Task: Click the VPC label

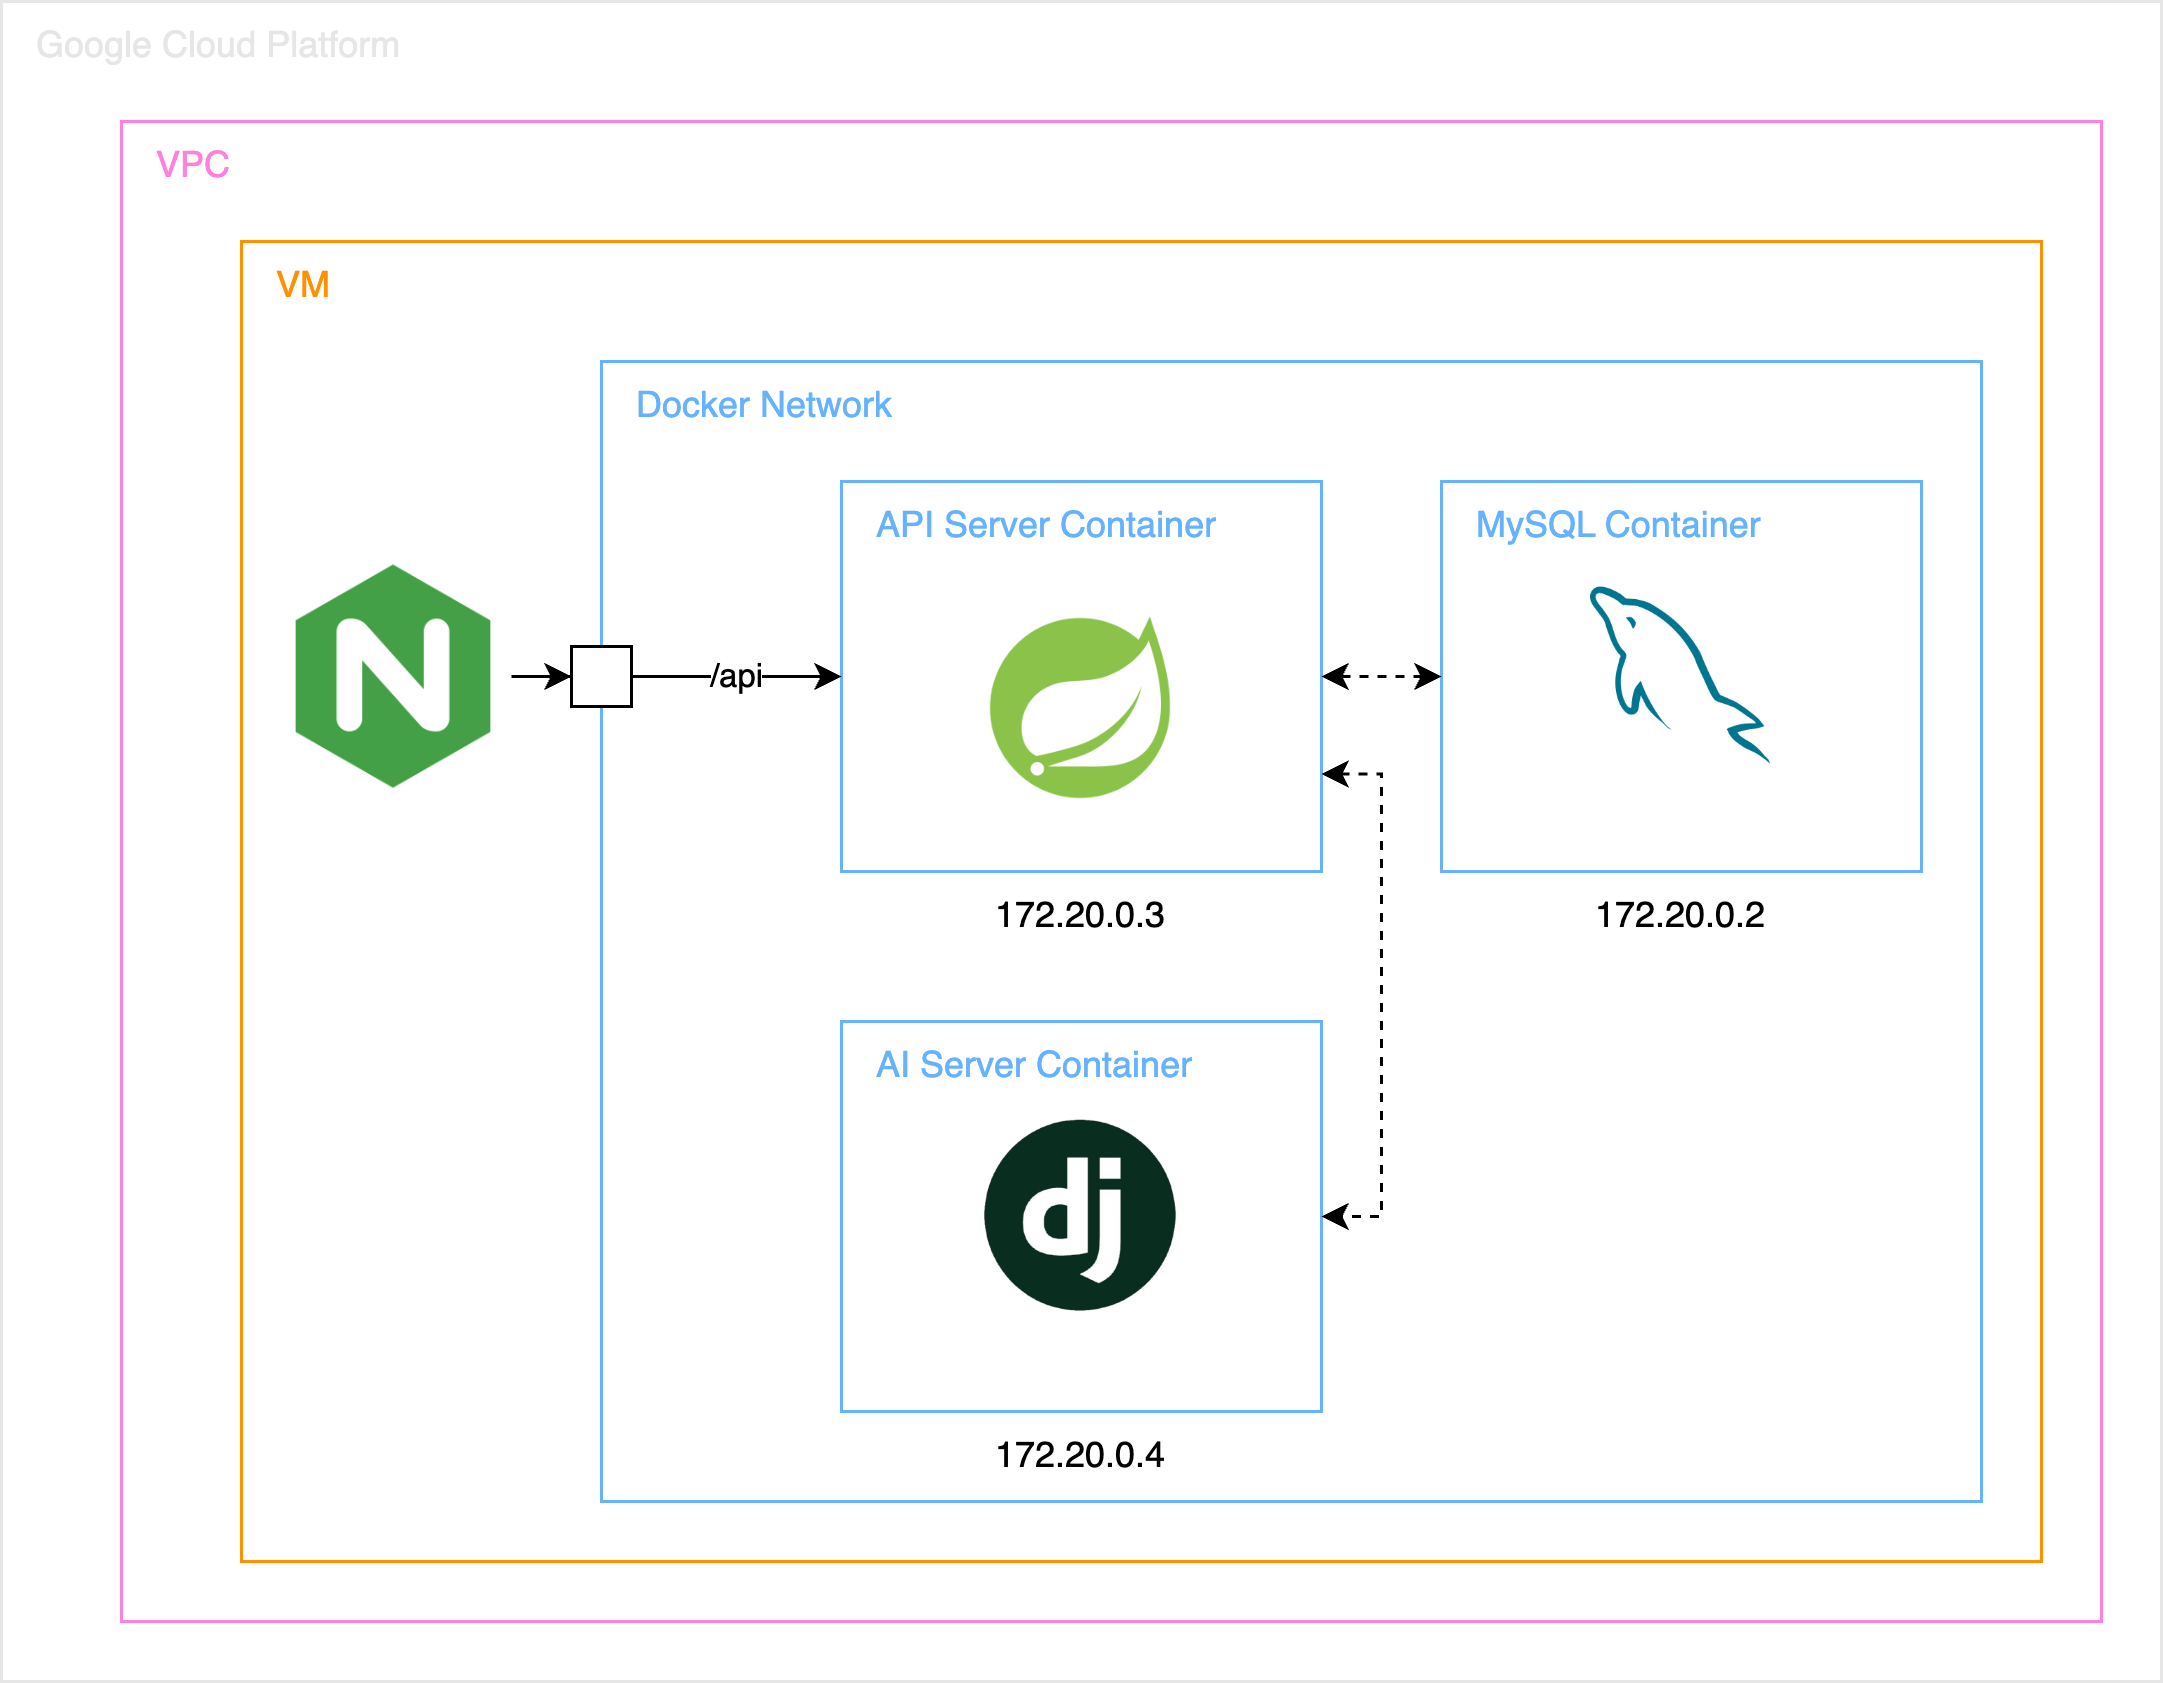Action: (193, 164)
